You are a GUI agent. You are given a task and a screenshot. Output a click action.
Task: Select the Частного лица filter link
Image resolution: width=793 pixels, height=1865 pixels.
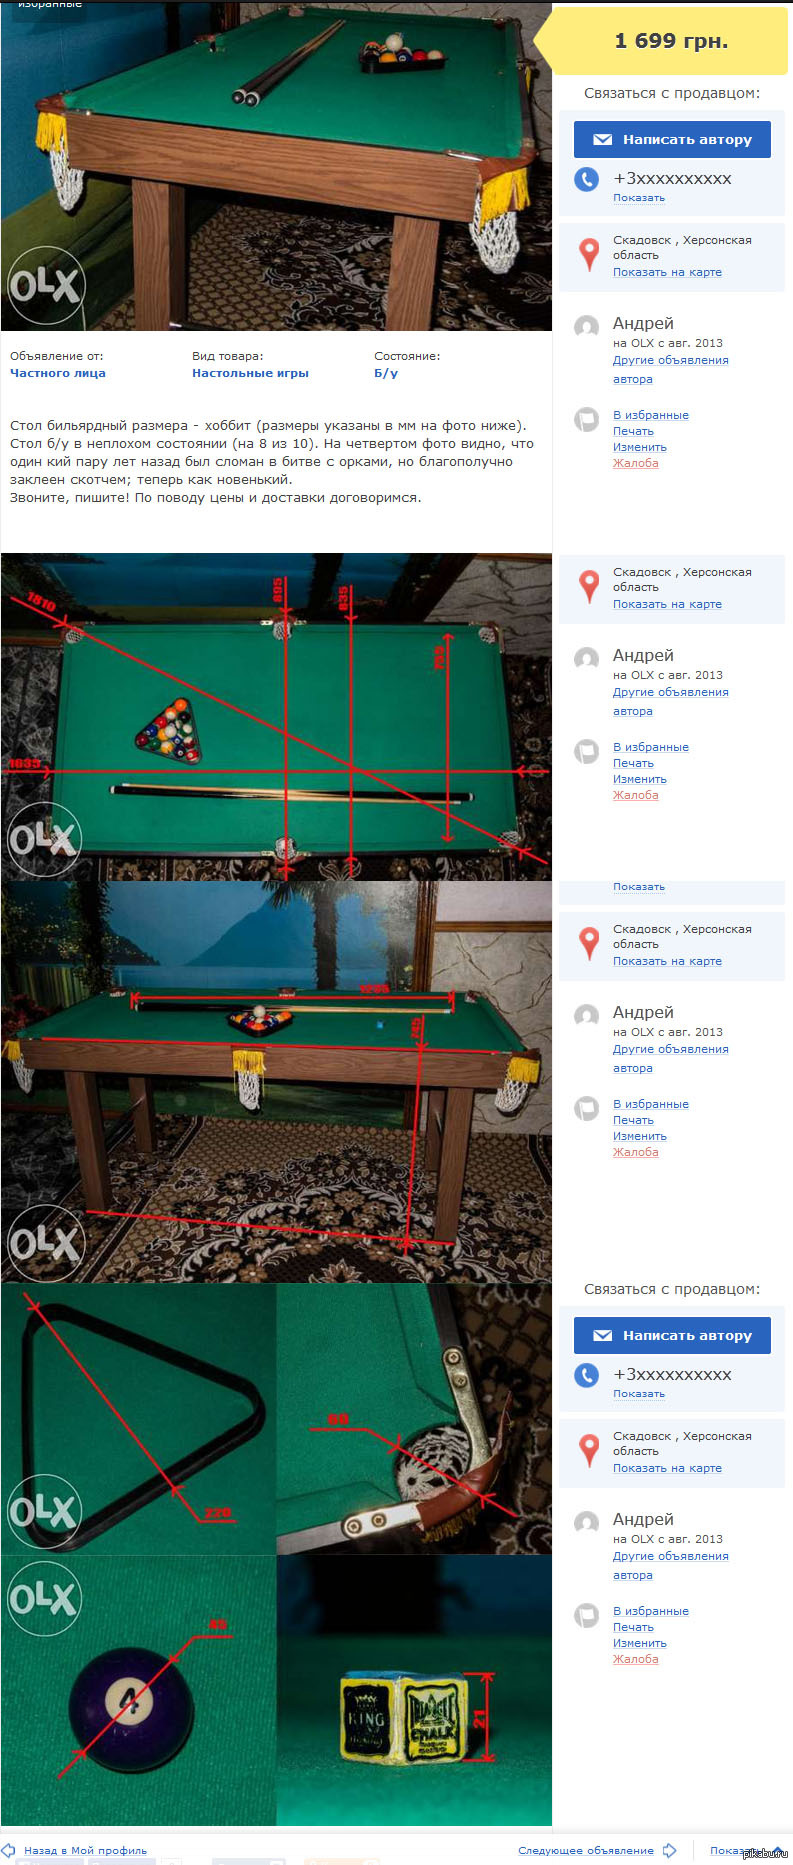pyautogui.click(x=57, y=373)
